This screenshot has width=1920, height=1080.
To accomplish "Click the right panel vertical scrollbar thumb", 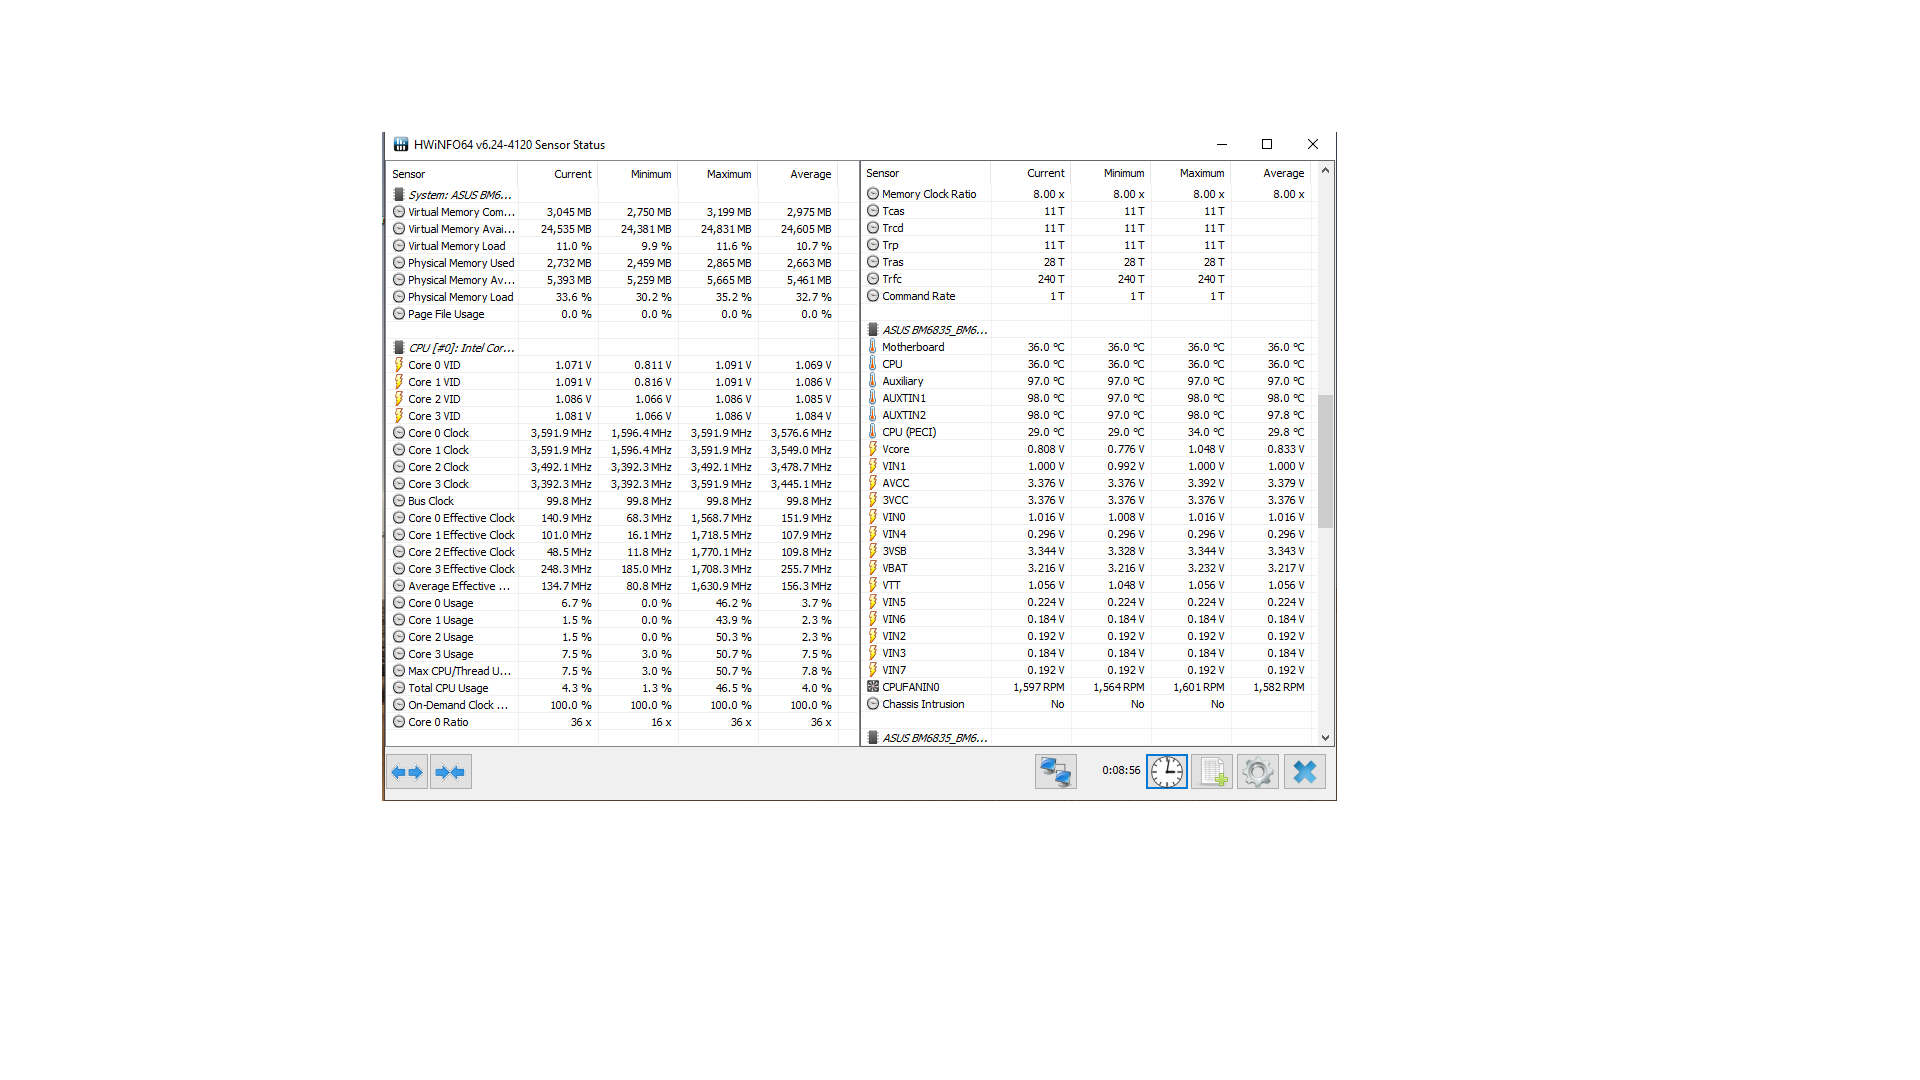I will [x=1325, y=461].
